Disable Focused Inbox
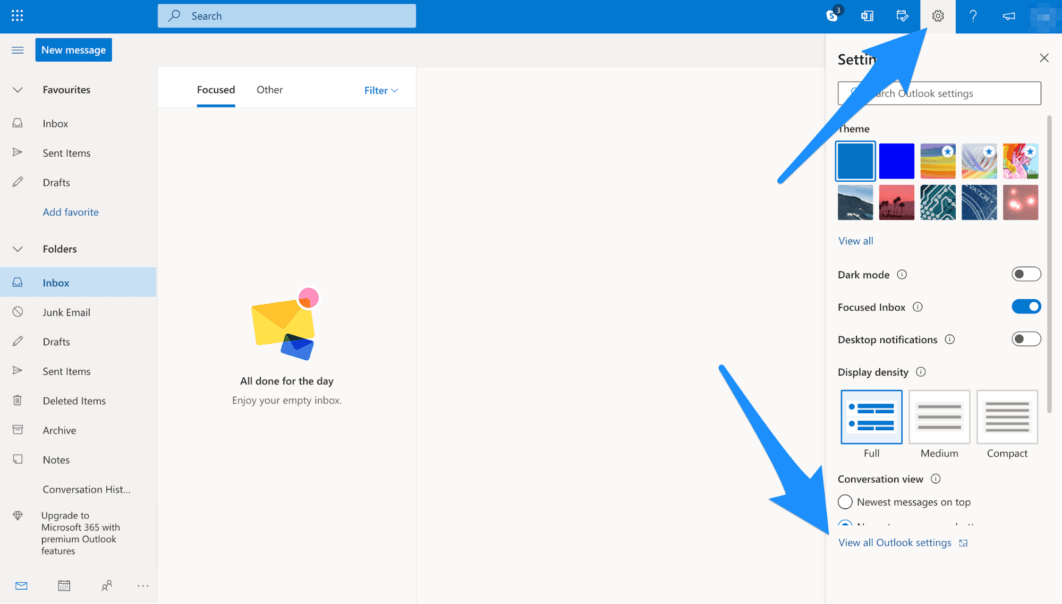Viewport: 1062px width, 604px height. pyautogui.click(x=1026, y=306)
